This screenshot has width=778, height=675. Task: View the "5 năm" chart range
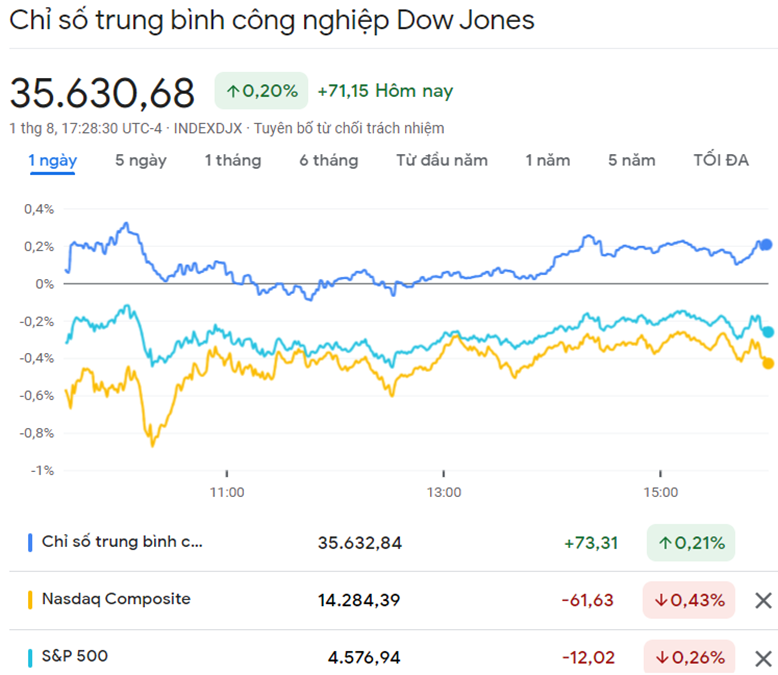(x=632, y=161)
